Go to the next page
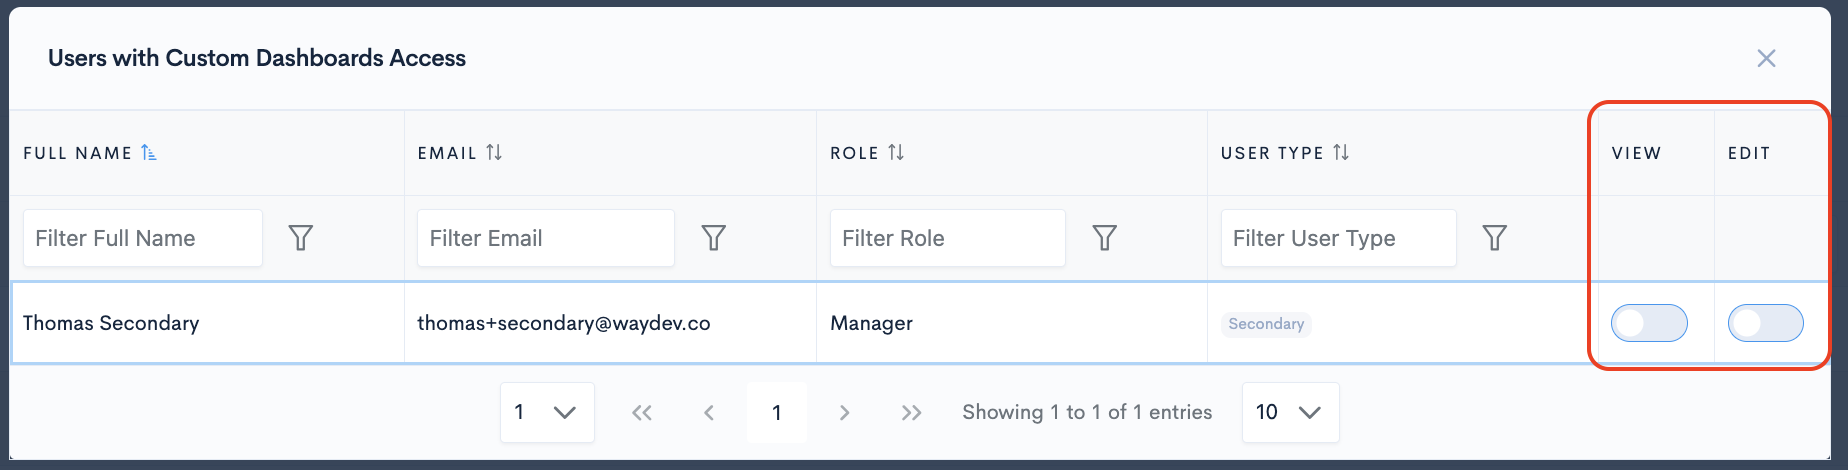The image size is (1848, 470). click(x=844, y=413)
